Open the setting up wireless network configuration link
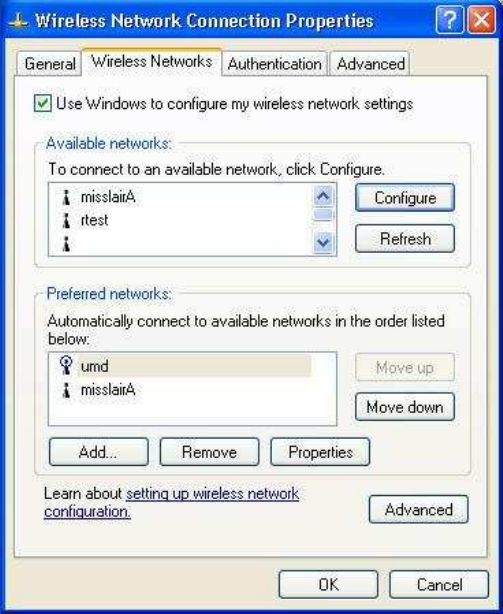503x614 pixels. coord(172,502)
